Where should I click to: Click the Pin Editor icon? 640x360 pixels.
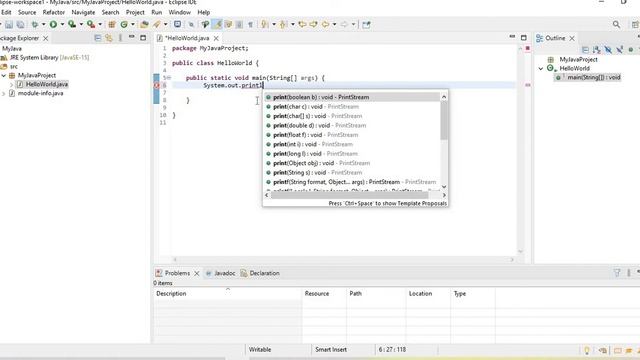[366, 24]
